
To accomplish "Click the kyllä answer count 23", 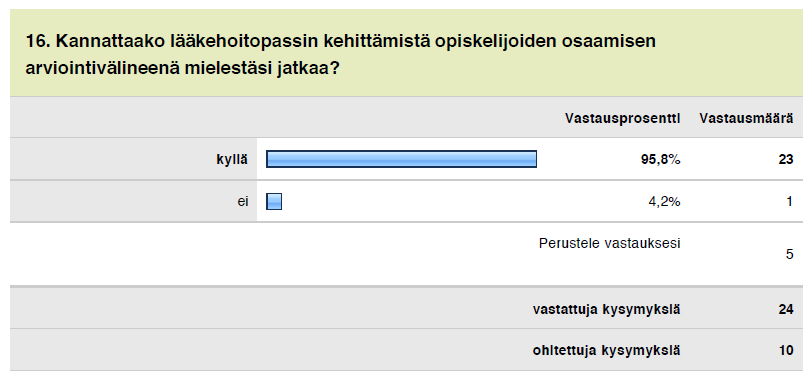I will [786, 160].
